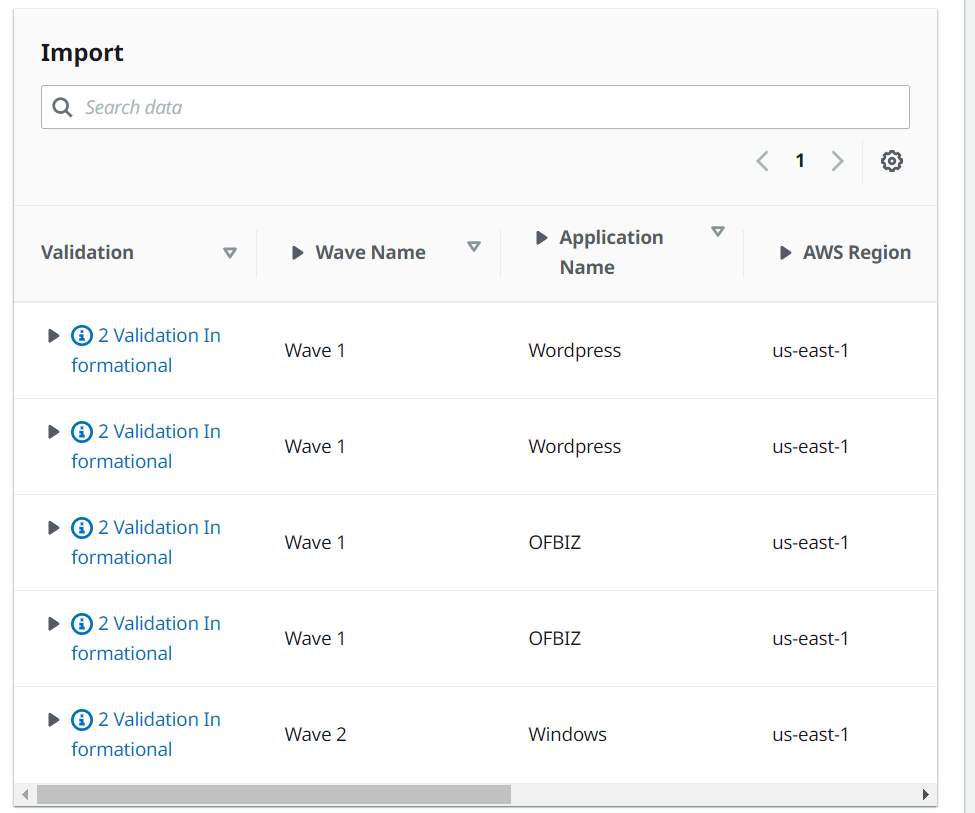The height and width of the screenshot is (813, 975).
Task: Expand Wave Name column header triangle
Action: tap(297, 253)
